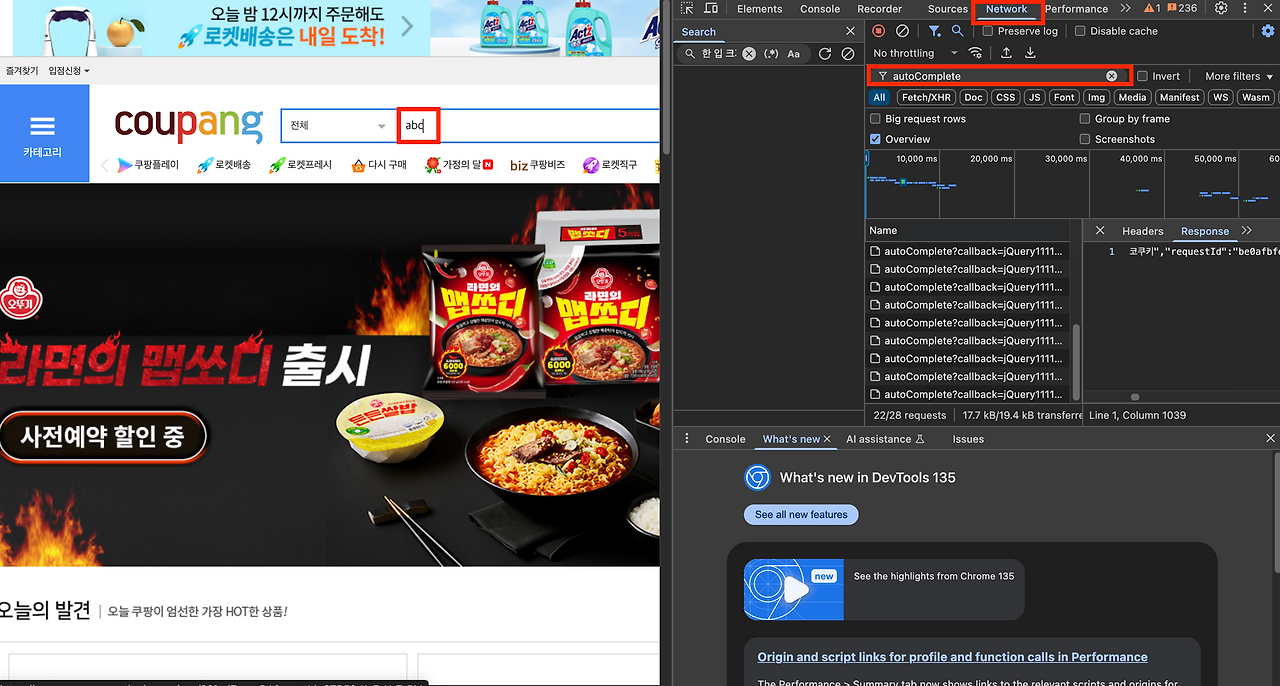
Task: Clear the network log
Action: point(902,31)
